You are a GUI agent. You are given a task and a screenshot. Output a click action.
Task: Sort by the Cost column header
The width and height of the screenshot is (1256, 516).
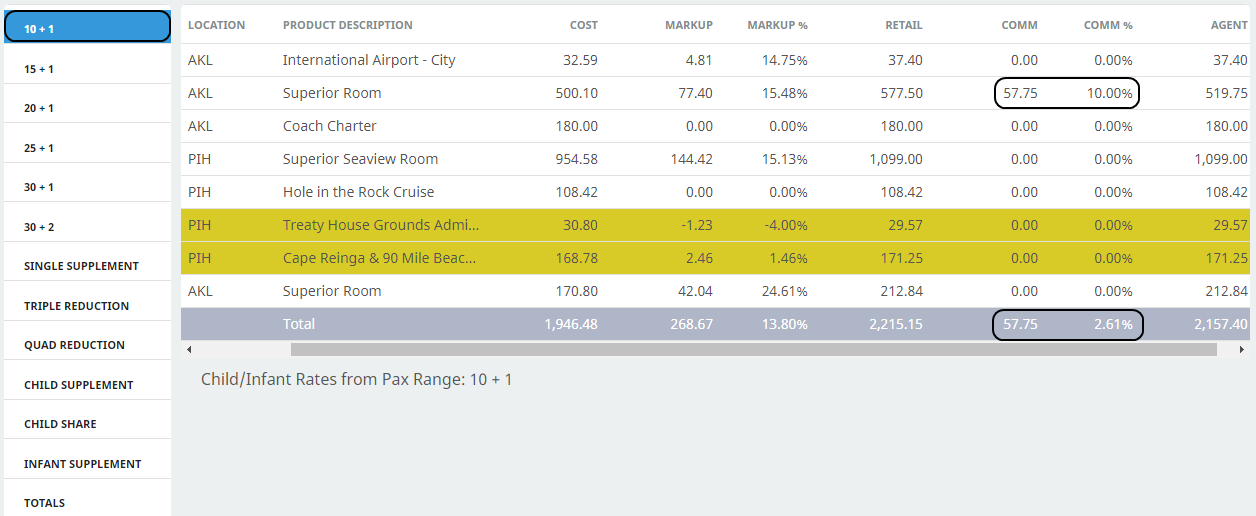(x=583, y=25)
